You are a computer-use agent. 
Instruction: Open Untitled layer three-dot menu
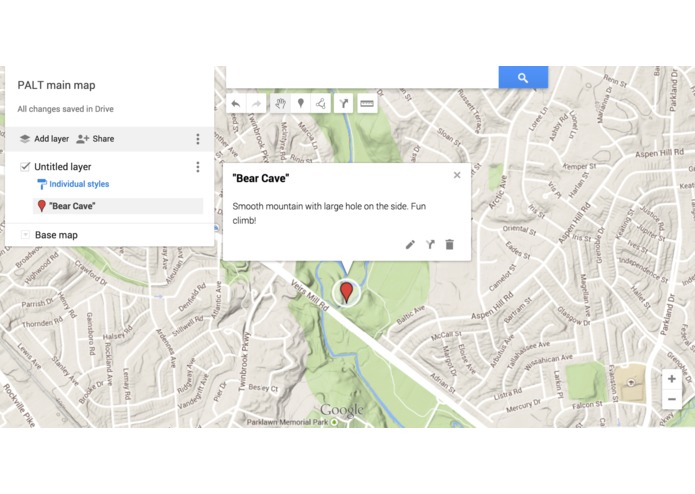click(x=198, y=167)
